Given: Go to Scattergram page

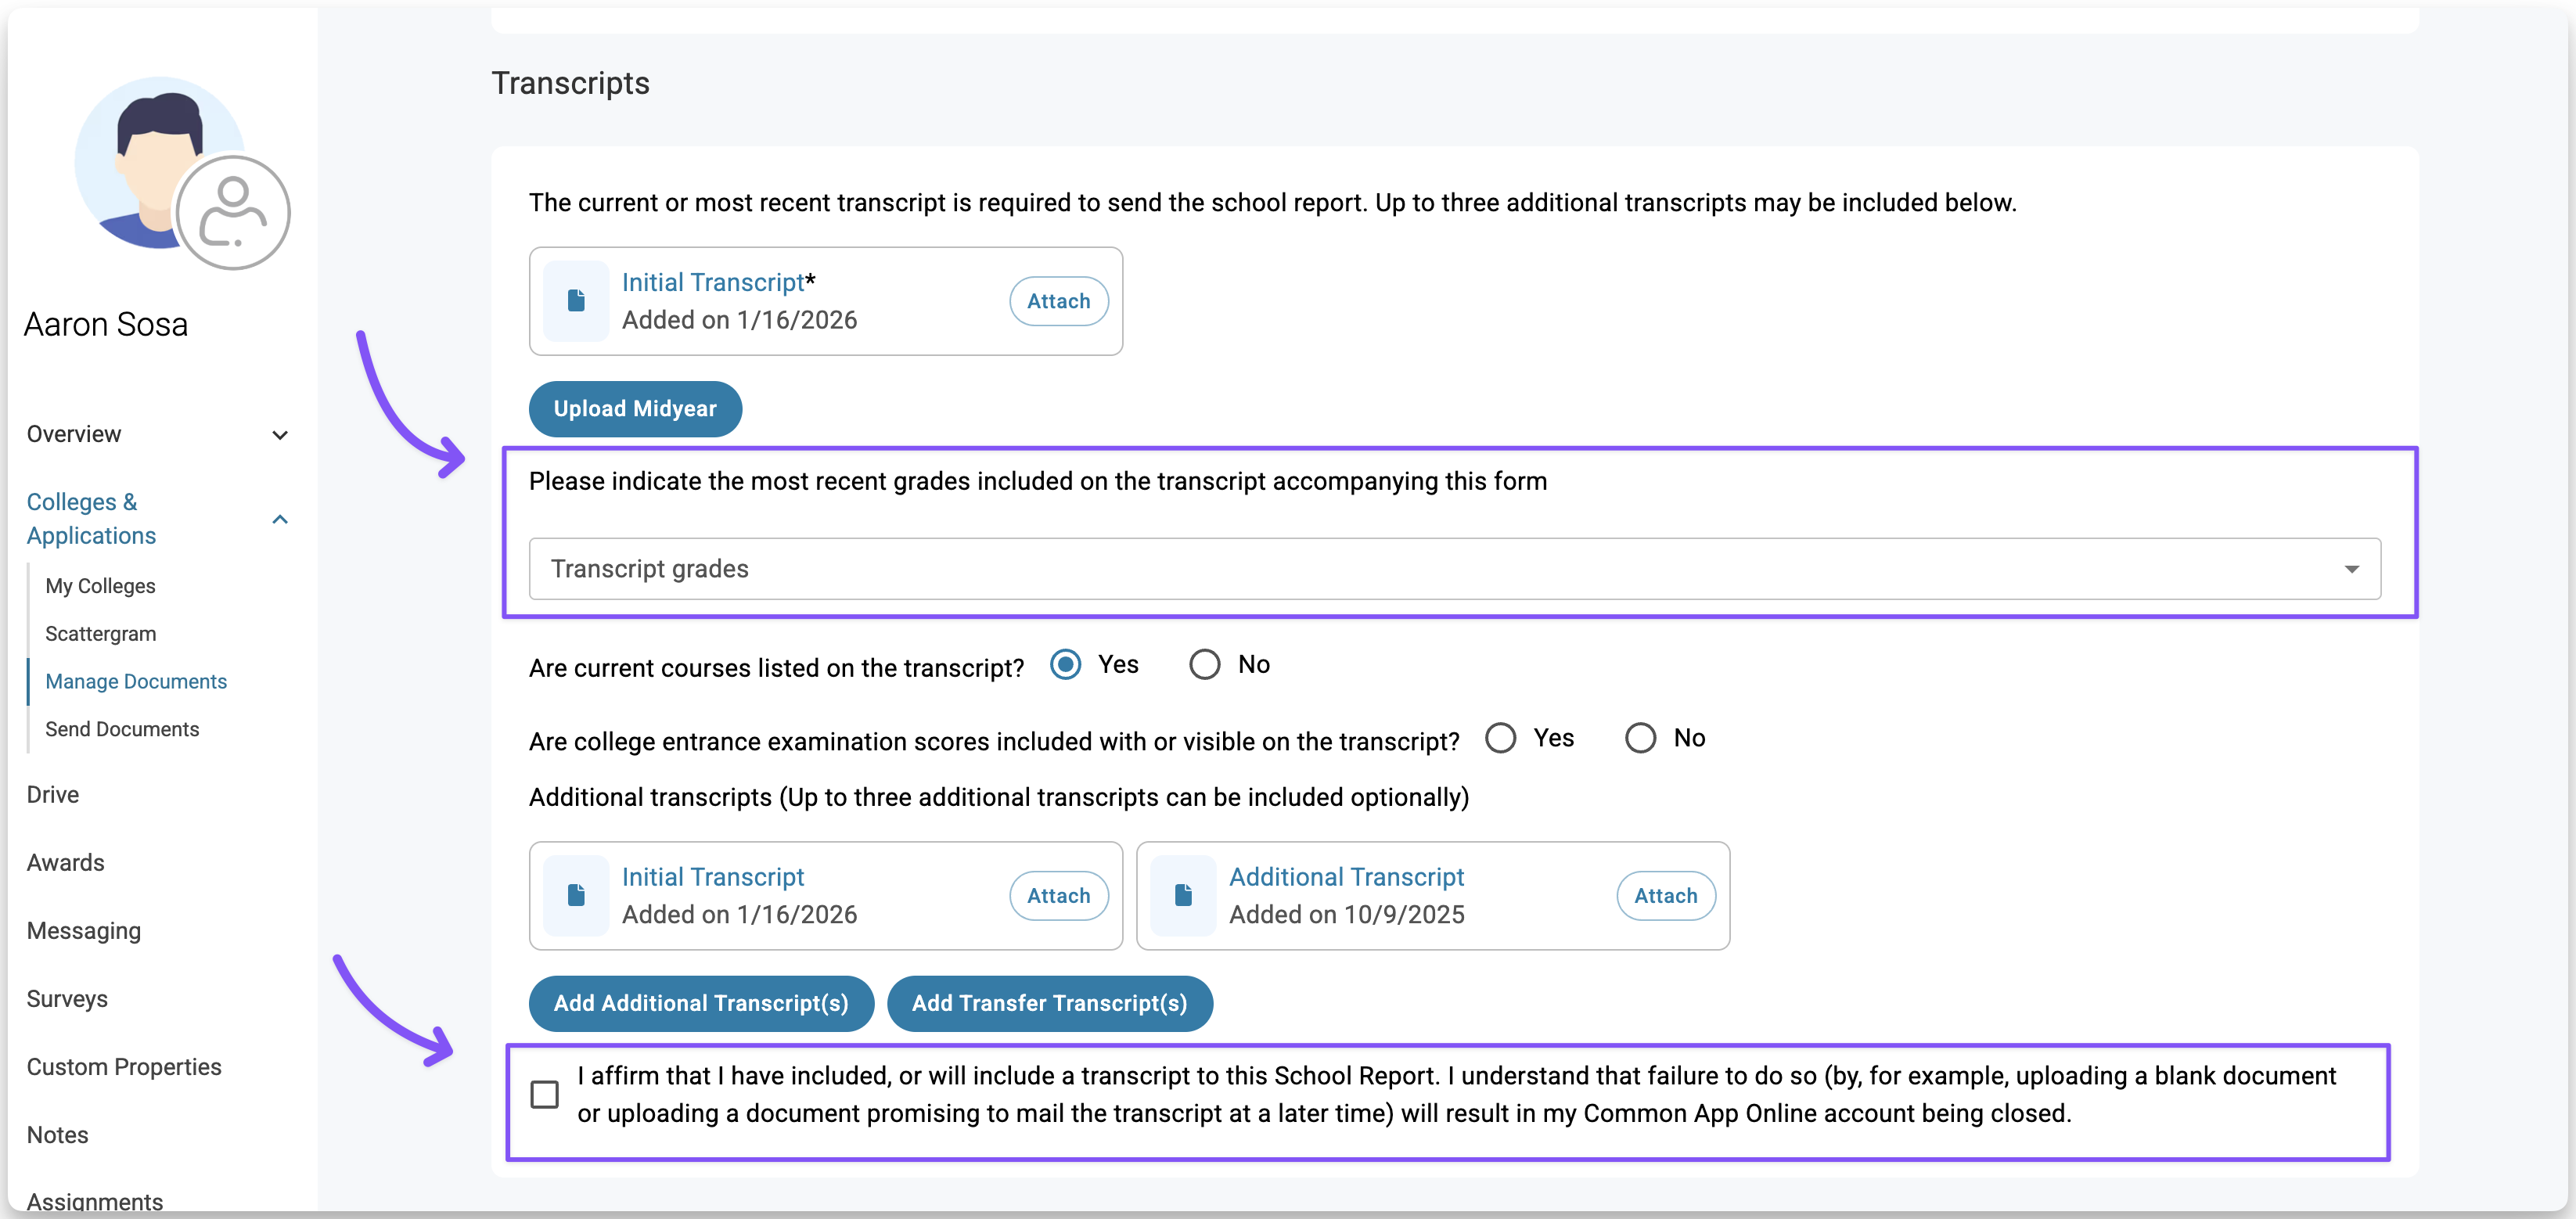Looking at the screenshot, I should [x=100, y=634].
